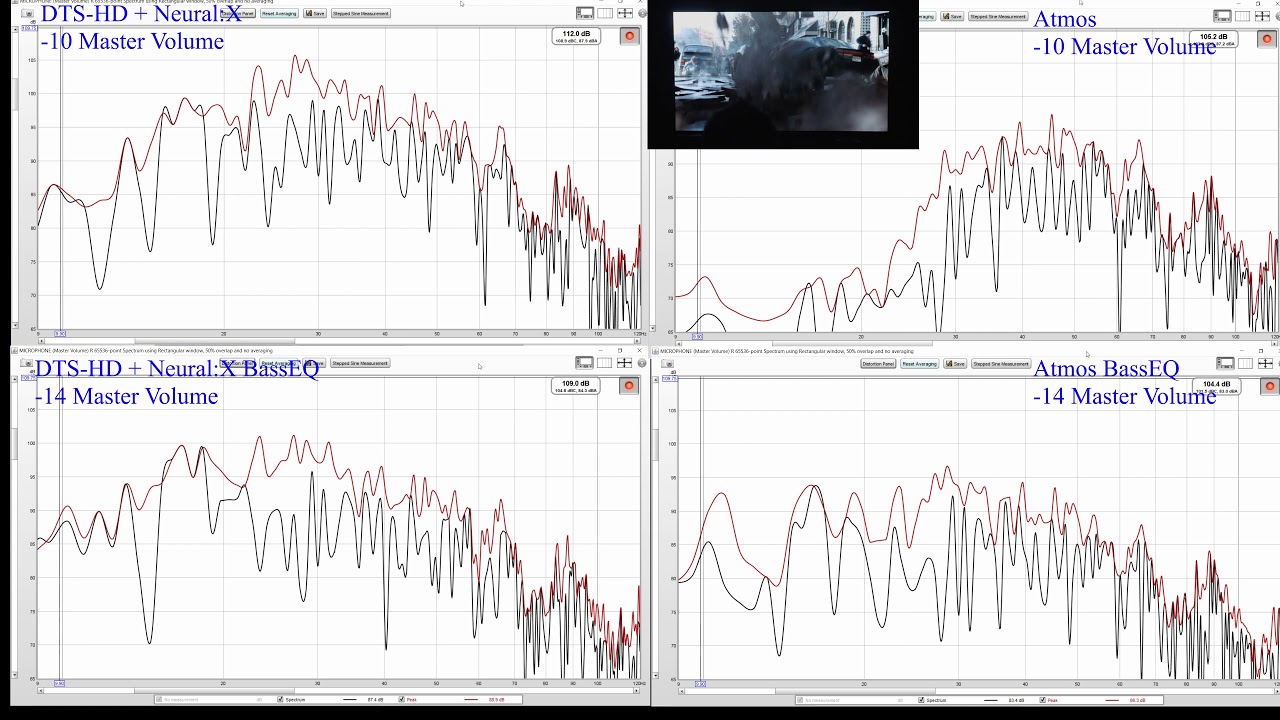
Task: Open bar-style view icon in Atmos BassEQ window
Action: (1245, 363)
